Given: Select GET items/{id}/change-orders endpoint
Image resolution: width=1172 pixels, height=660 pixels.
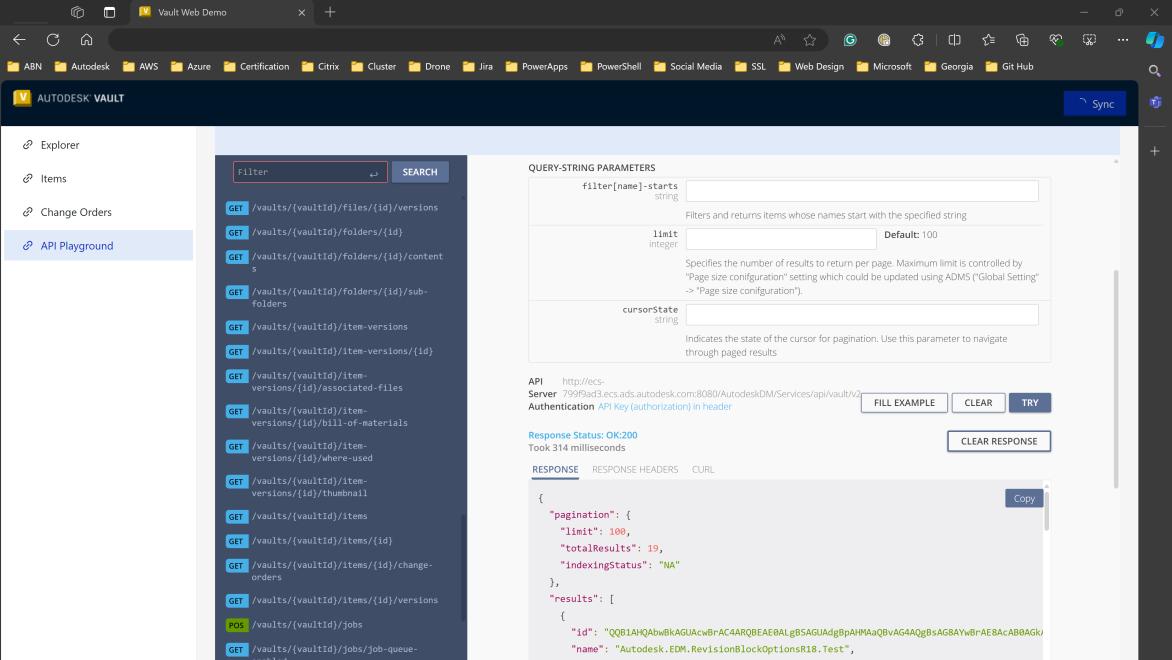Looking at the screenshot, I should point(339,571).
